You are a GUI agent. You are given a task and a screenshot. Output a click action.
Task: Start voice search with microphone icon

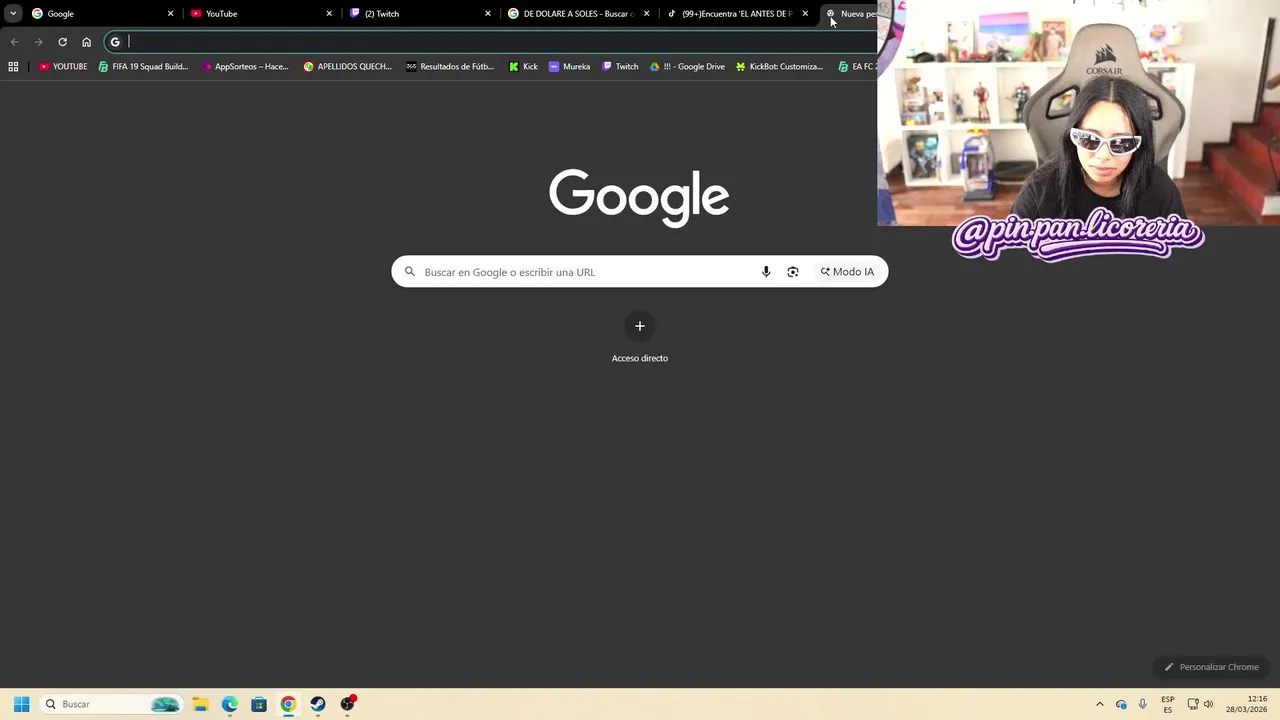(766, 272)
